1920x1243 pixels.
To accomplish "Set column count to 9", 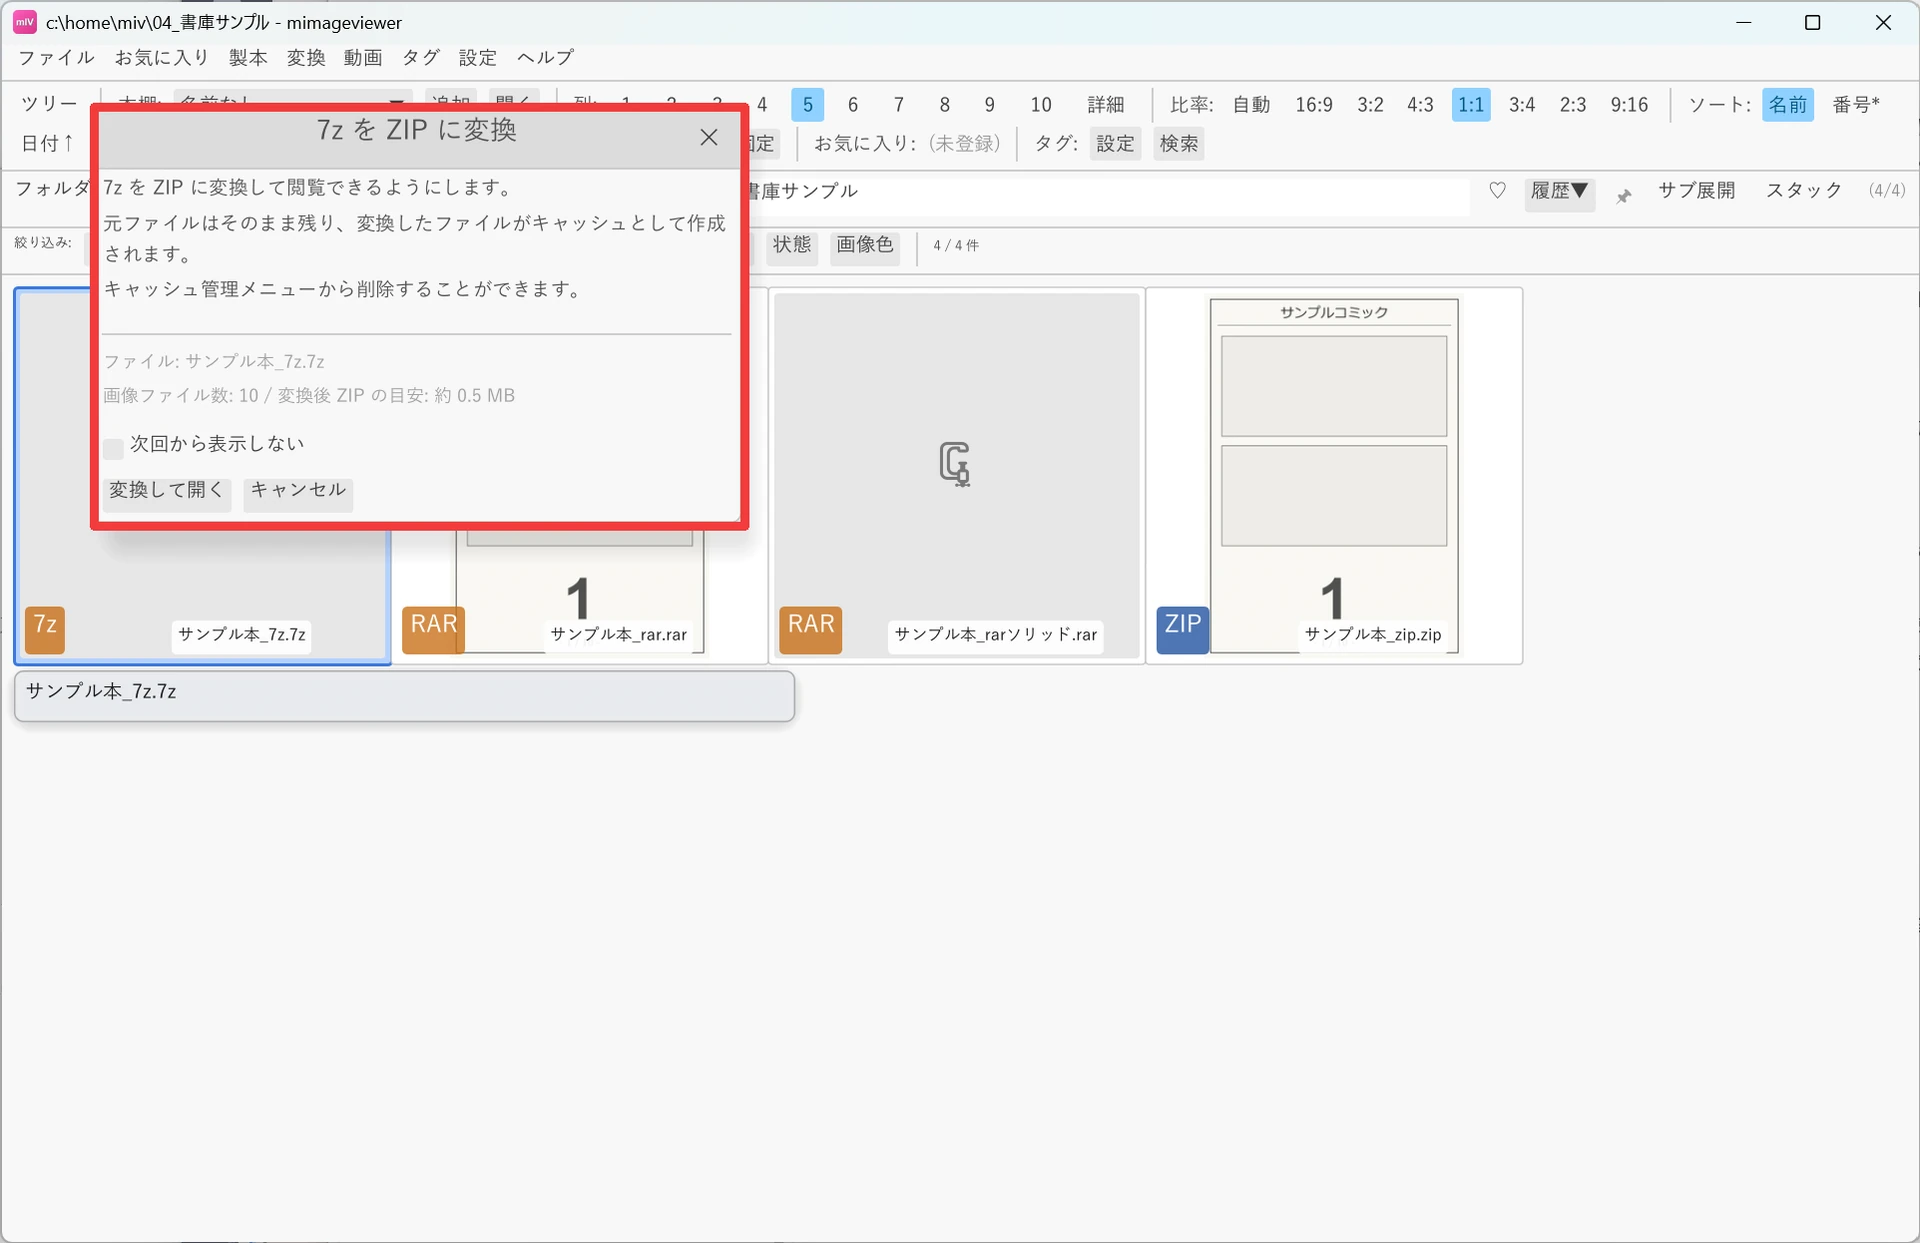I will [989, 105].
